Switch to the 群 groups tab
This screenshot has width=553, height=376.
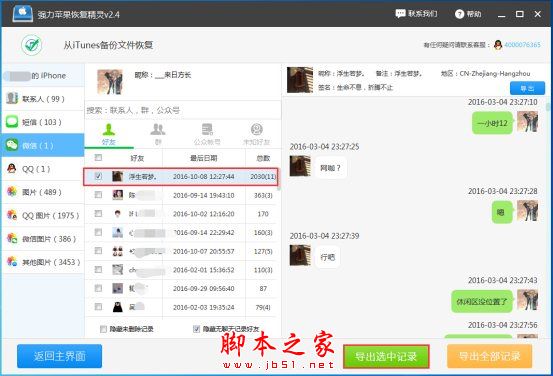coord(158,134)
